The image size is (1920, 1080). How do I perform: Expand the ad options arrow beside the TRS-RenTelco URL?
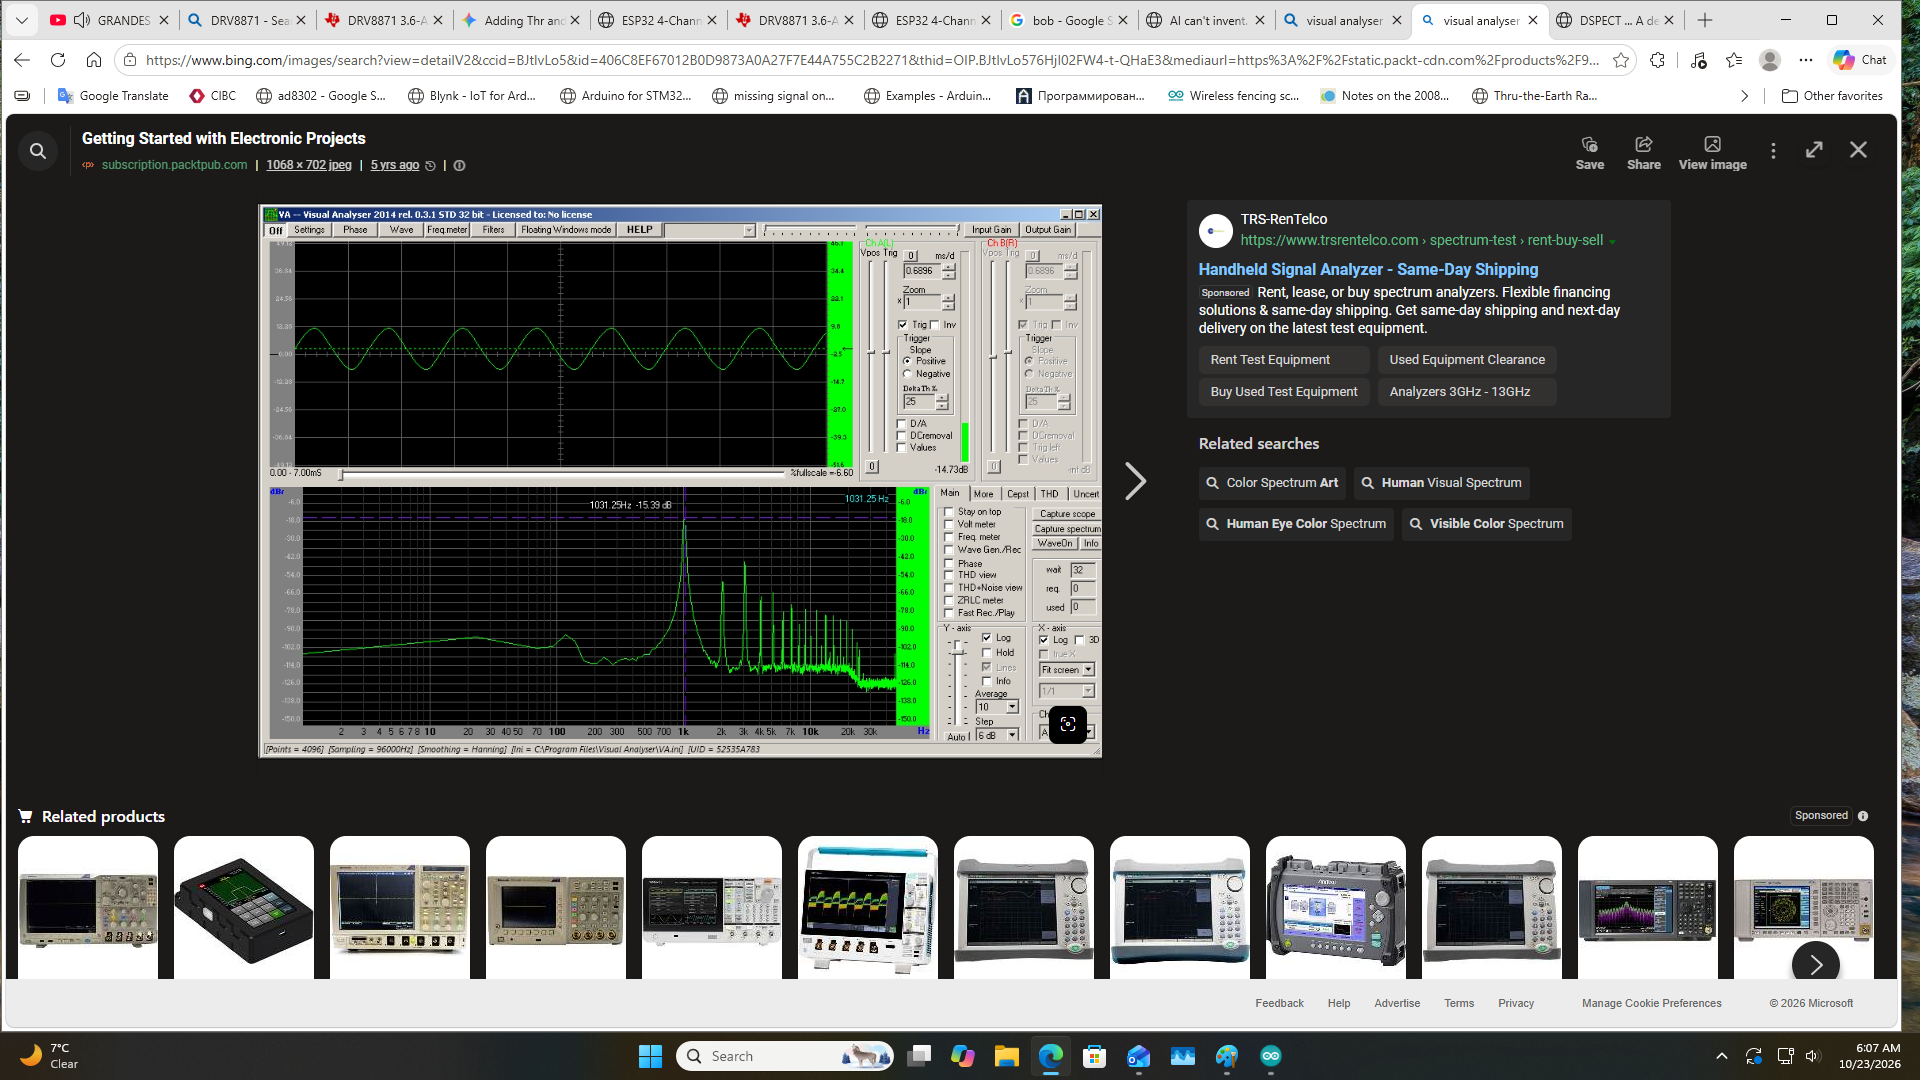[x=1612, y=241]
